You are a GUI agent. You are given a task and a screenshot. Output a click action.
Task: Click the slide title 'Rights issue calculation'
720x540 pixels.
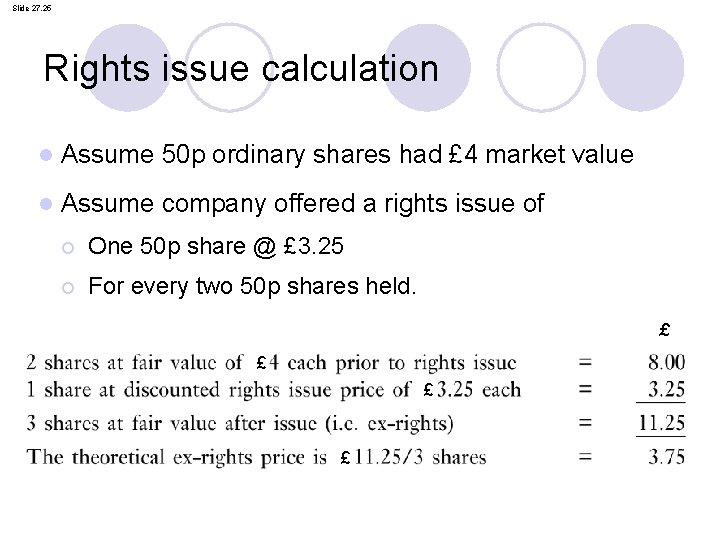tap(241, 70)
